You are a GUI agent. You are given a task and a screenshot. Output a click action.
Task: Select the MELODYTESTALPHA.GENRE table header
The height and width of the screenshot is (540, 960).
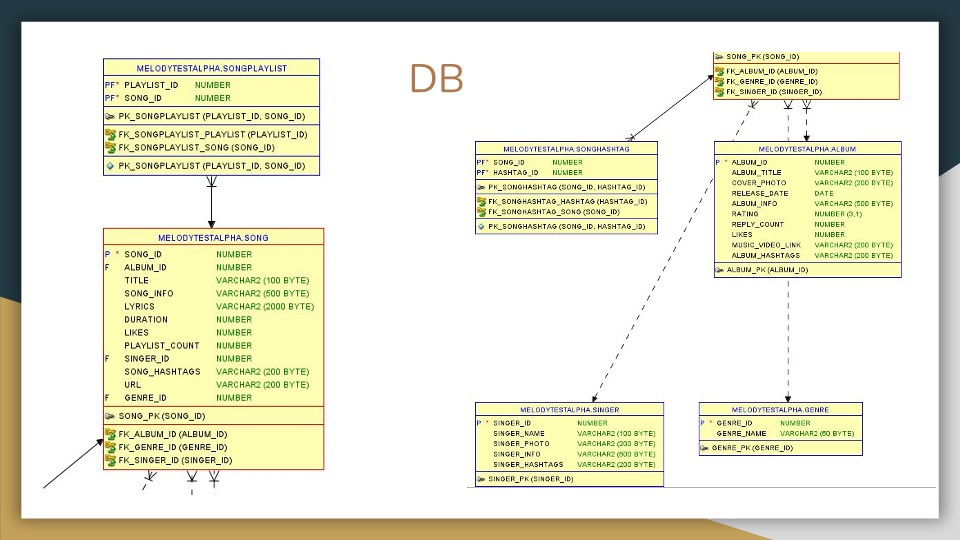point(780,409)
